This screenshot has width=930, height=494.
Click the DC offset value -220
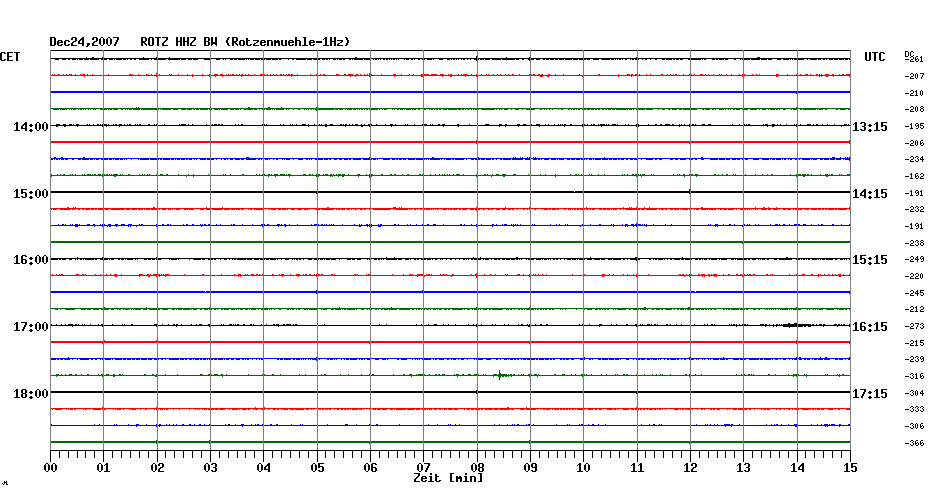tap(914, 276)
